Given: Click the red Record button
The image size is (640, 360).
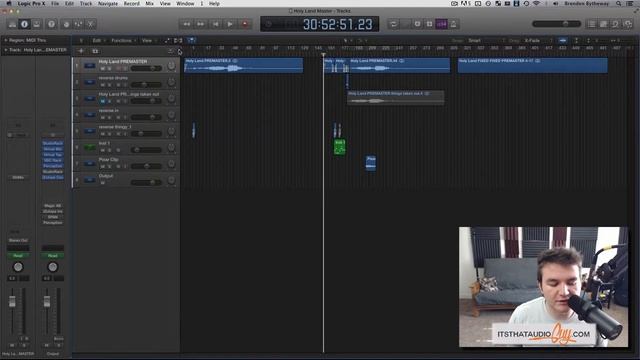Looking at the screenshot, I should pyautogui.click(x=245, y=24).
